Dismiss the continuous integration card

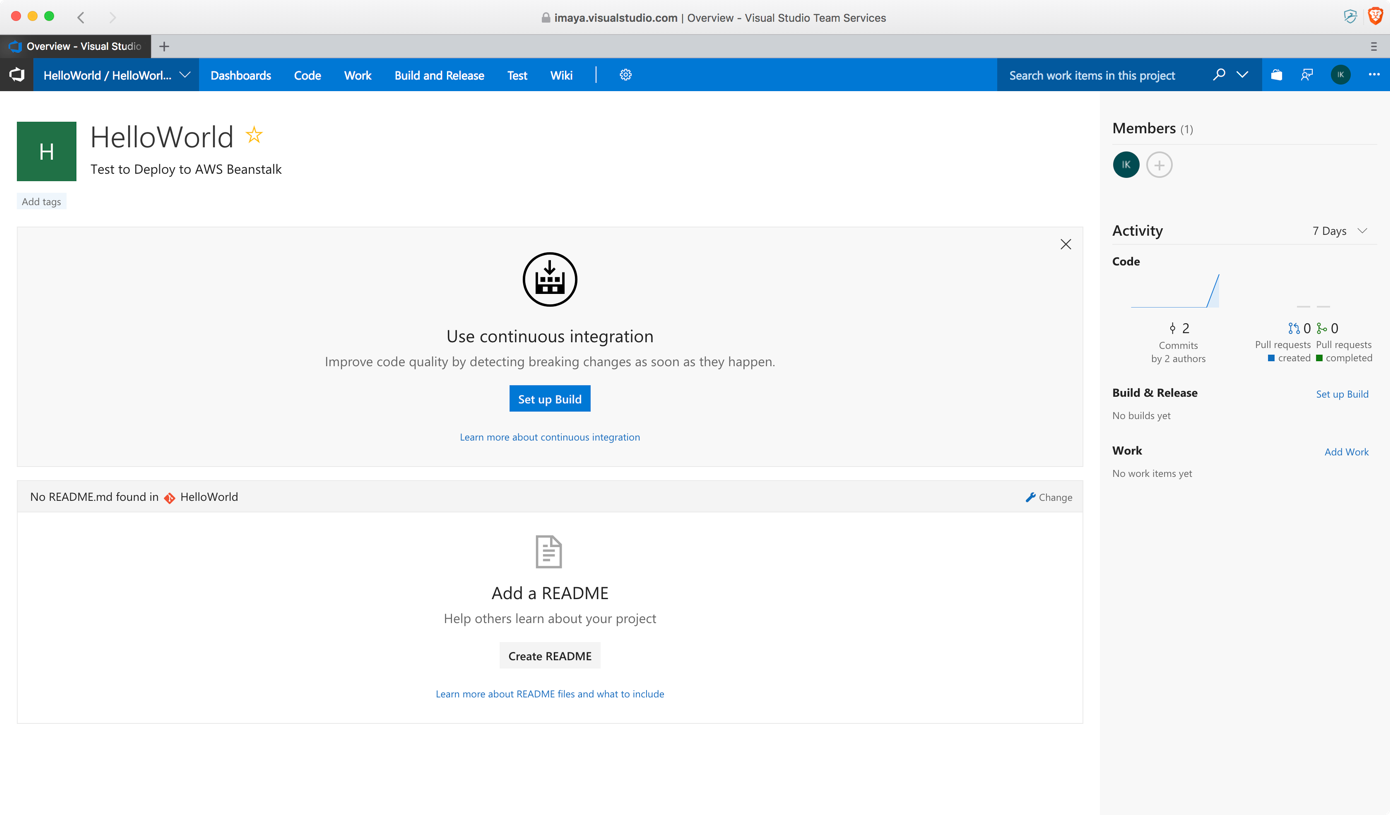coord(1066,244)
